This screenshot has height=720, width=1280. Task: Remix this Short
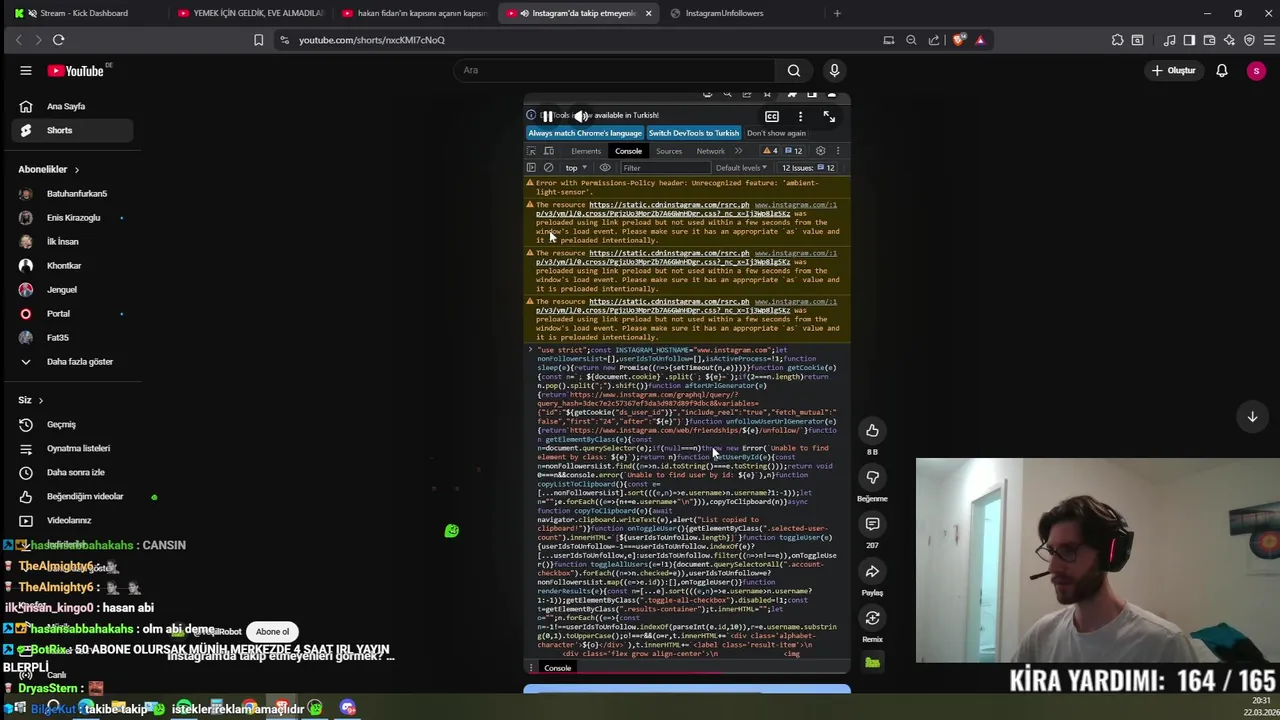tap(872, 618)
